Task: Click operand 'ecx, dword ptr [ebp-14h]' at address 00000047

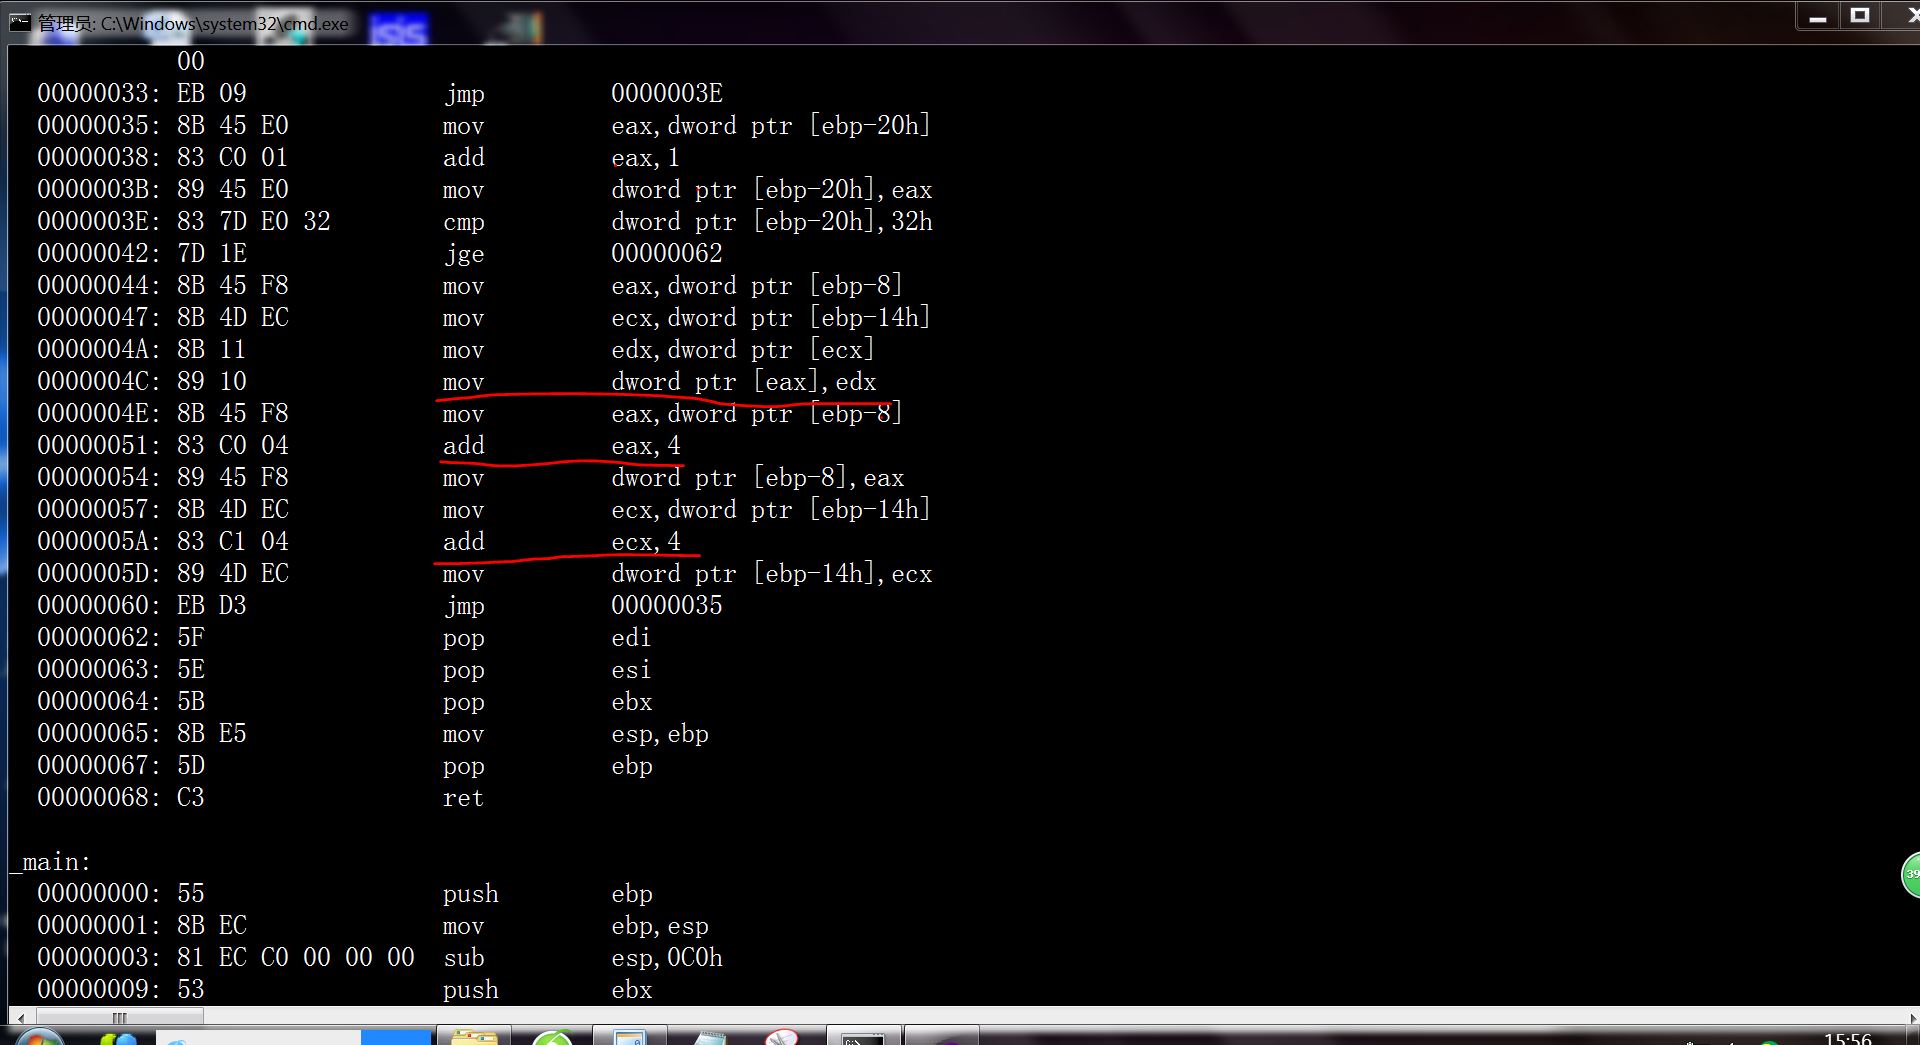Action: click(x=771, y=318)
